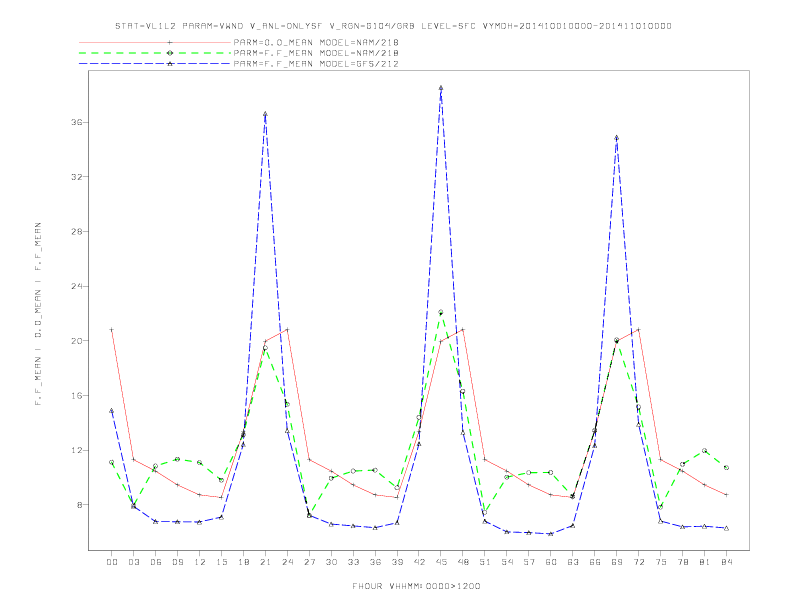Click the y-axis tick label 20

[x=77, y=341]
